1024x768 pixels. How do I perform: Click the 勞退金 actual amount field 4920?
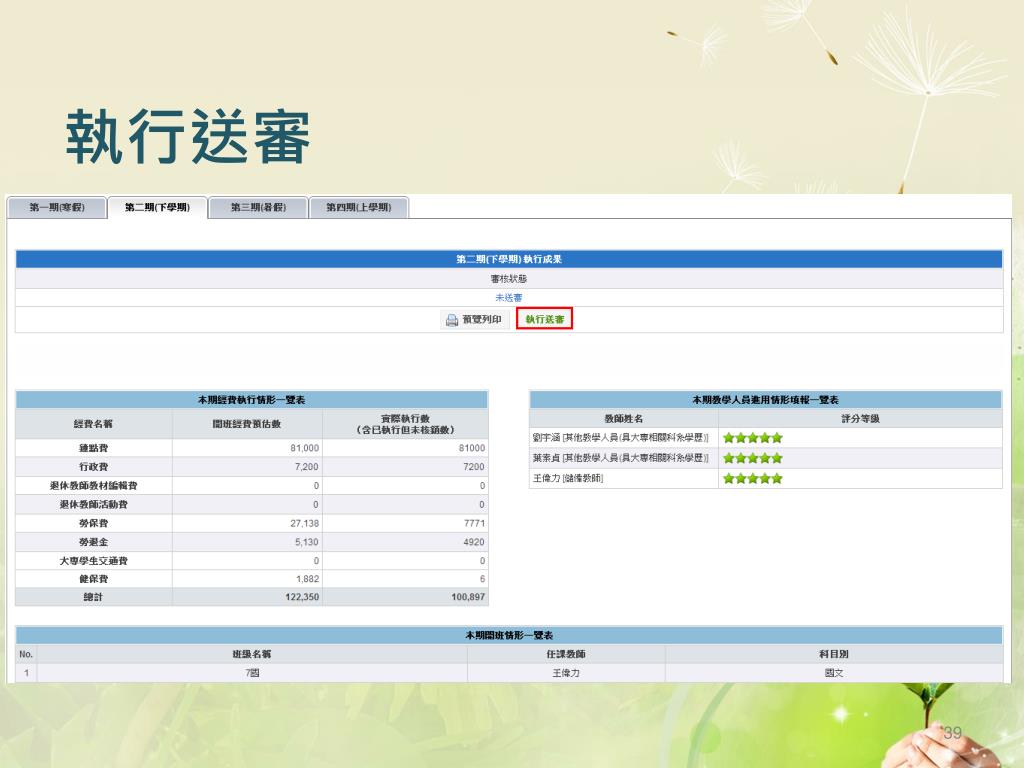[x=405, y=542]
